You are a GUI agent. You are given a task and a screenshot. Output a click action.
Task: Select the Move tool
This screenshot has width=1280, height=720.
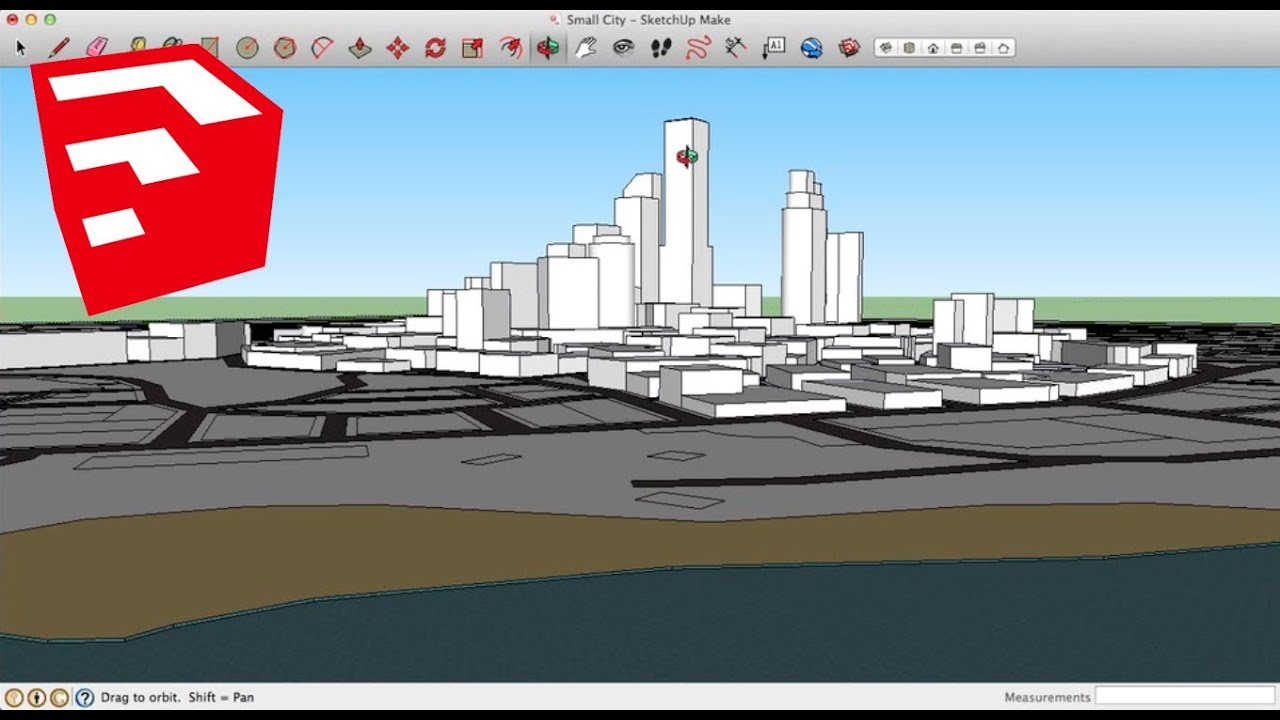[398, 47]
